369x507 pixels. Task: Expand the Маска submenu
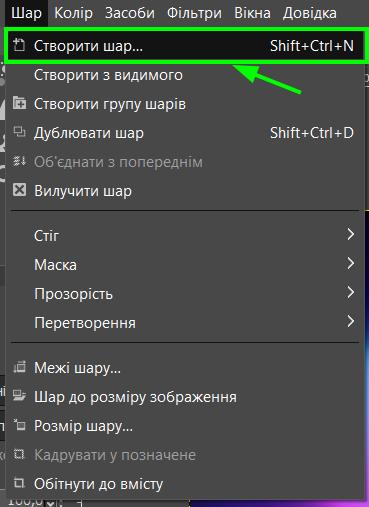(x=350, y=264)
